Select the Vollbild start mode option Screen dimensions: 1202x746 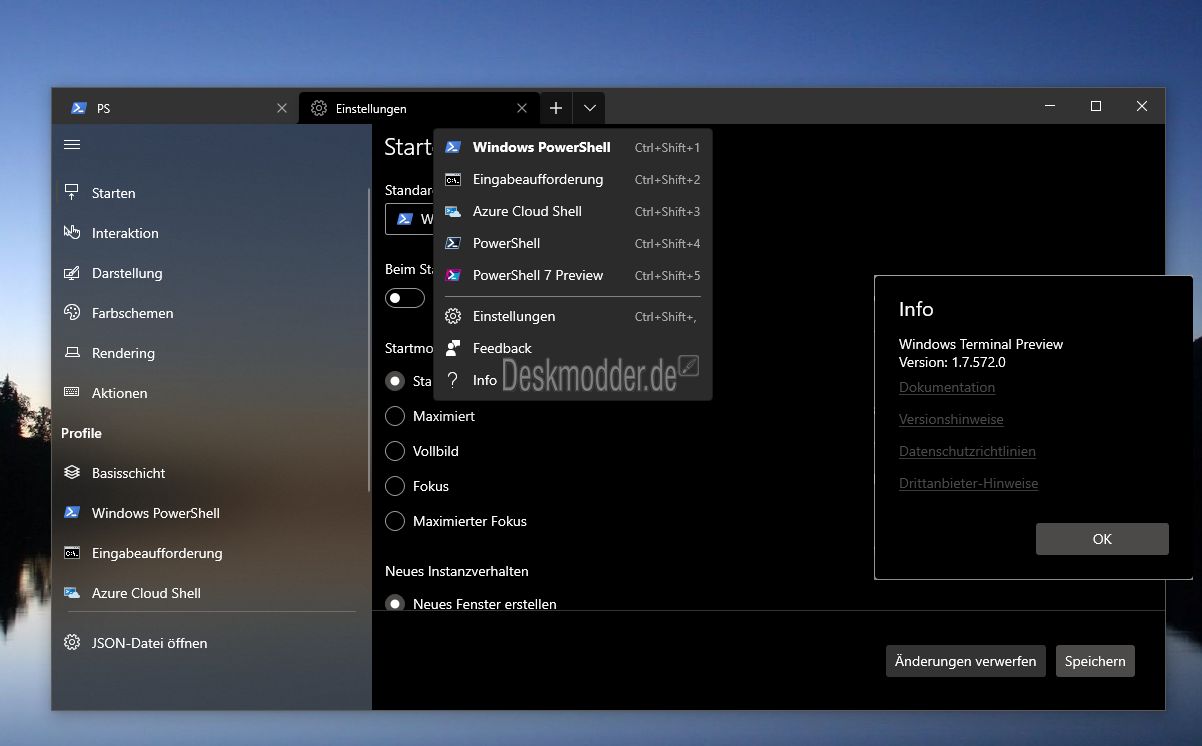click(x=395, y=451)
